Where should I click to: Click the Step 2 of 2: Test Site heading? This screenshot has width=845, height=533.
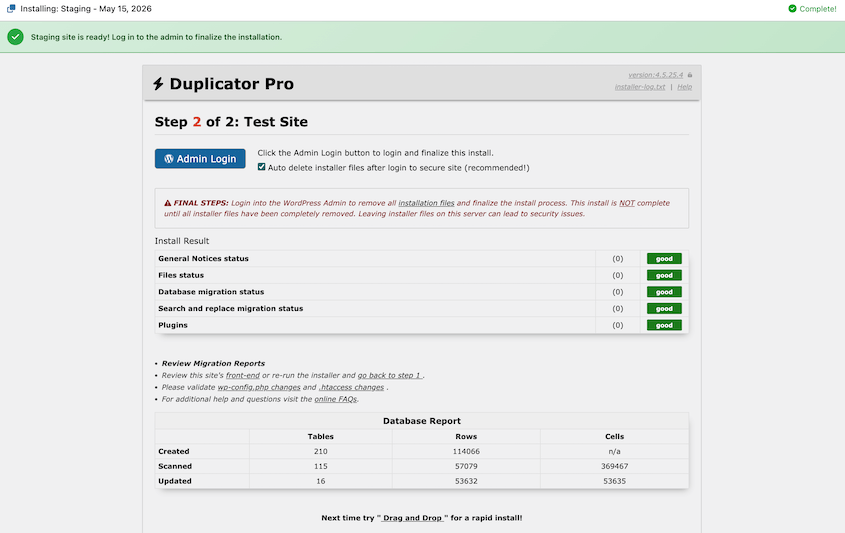pyautogui.click(x=231, y=122)
